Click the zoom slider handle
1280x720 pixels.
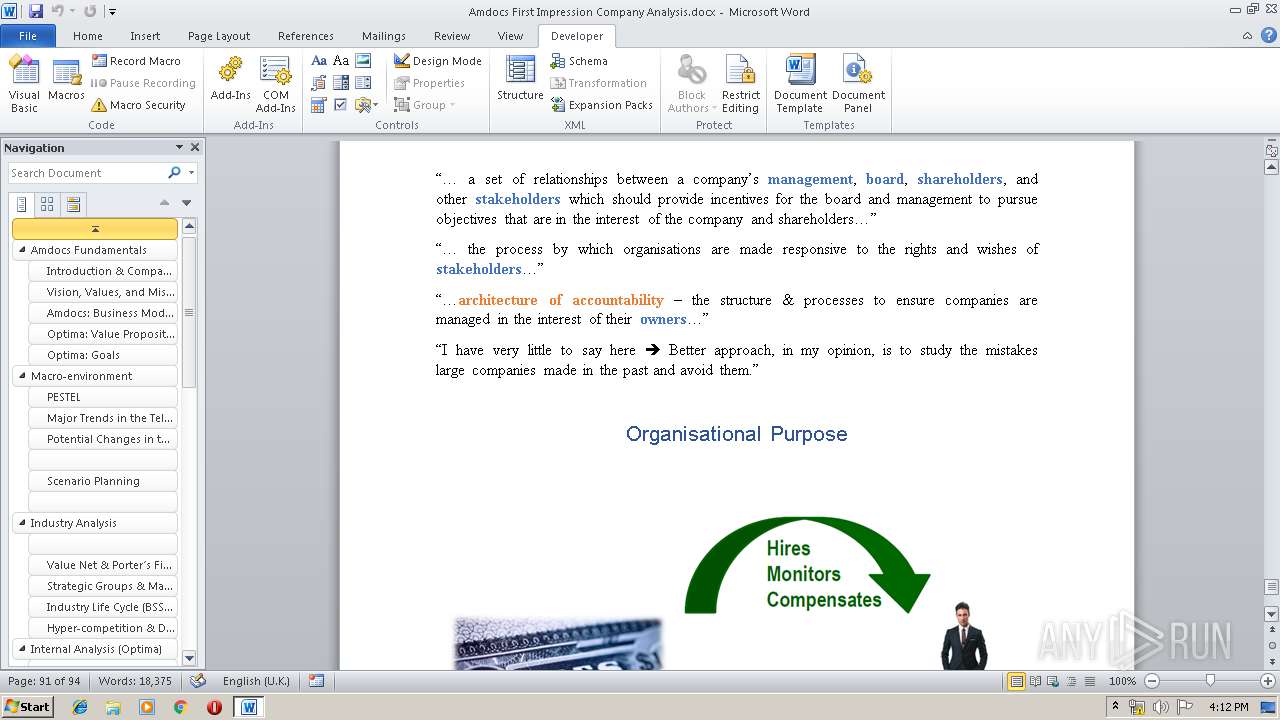pyautogui.click(x=1210, y=681)
